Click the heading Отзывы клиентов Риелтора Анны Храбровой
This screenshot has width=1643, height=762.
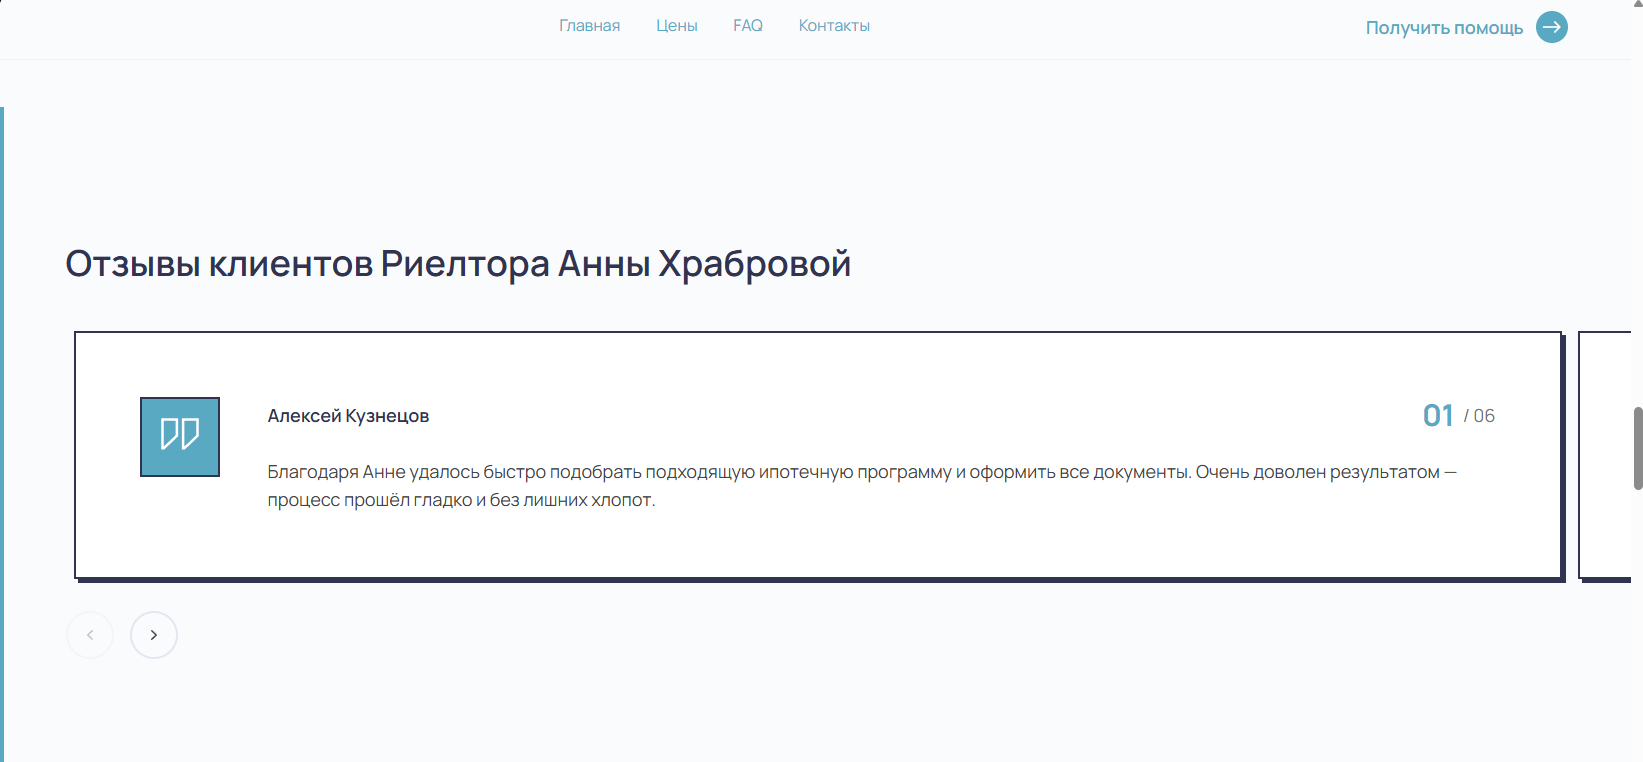(458, 264)
